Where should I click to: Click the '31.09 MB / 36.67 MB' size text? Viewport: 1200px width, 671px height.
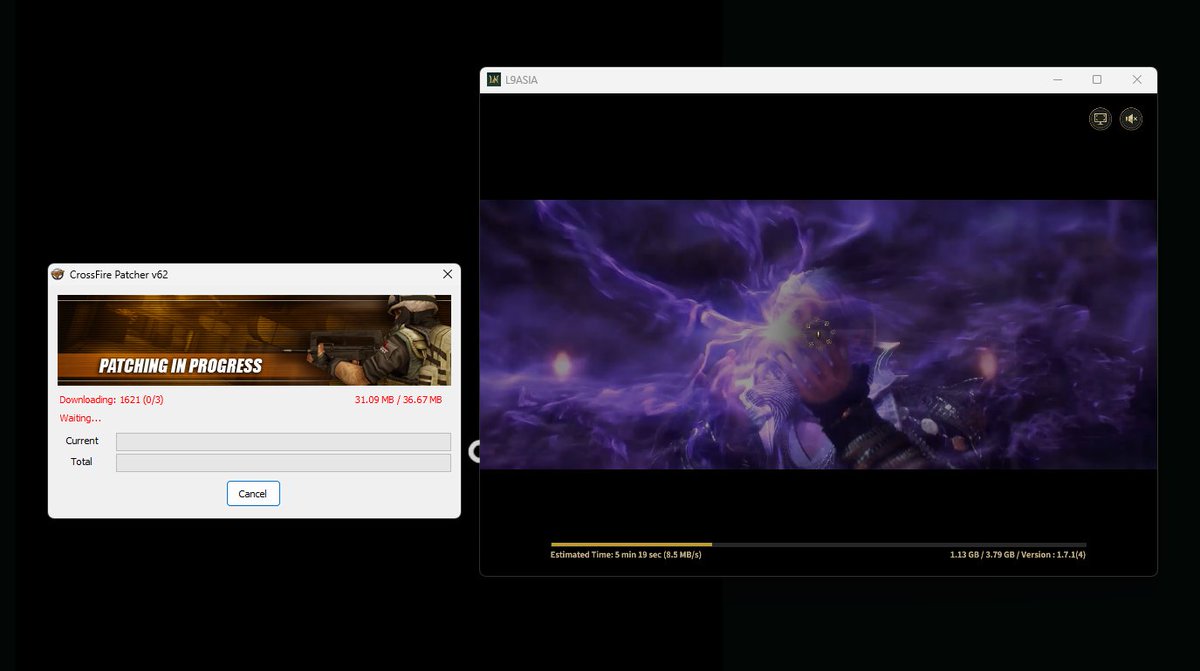point(398,400)
